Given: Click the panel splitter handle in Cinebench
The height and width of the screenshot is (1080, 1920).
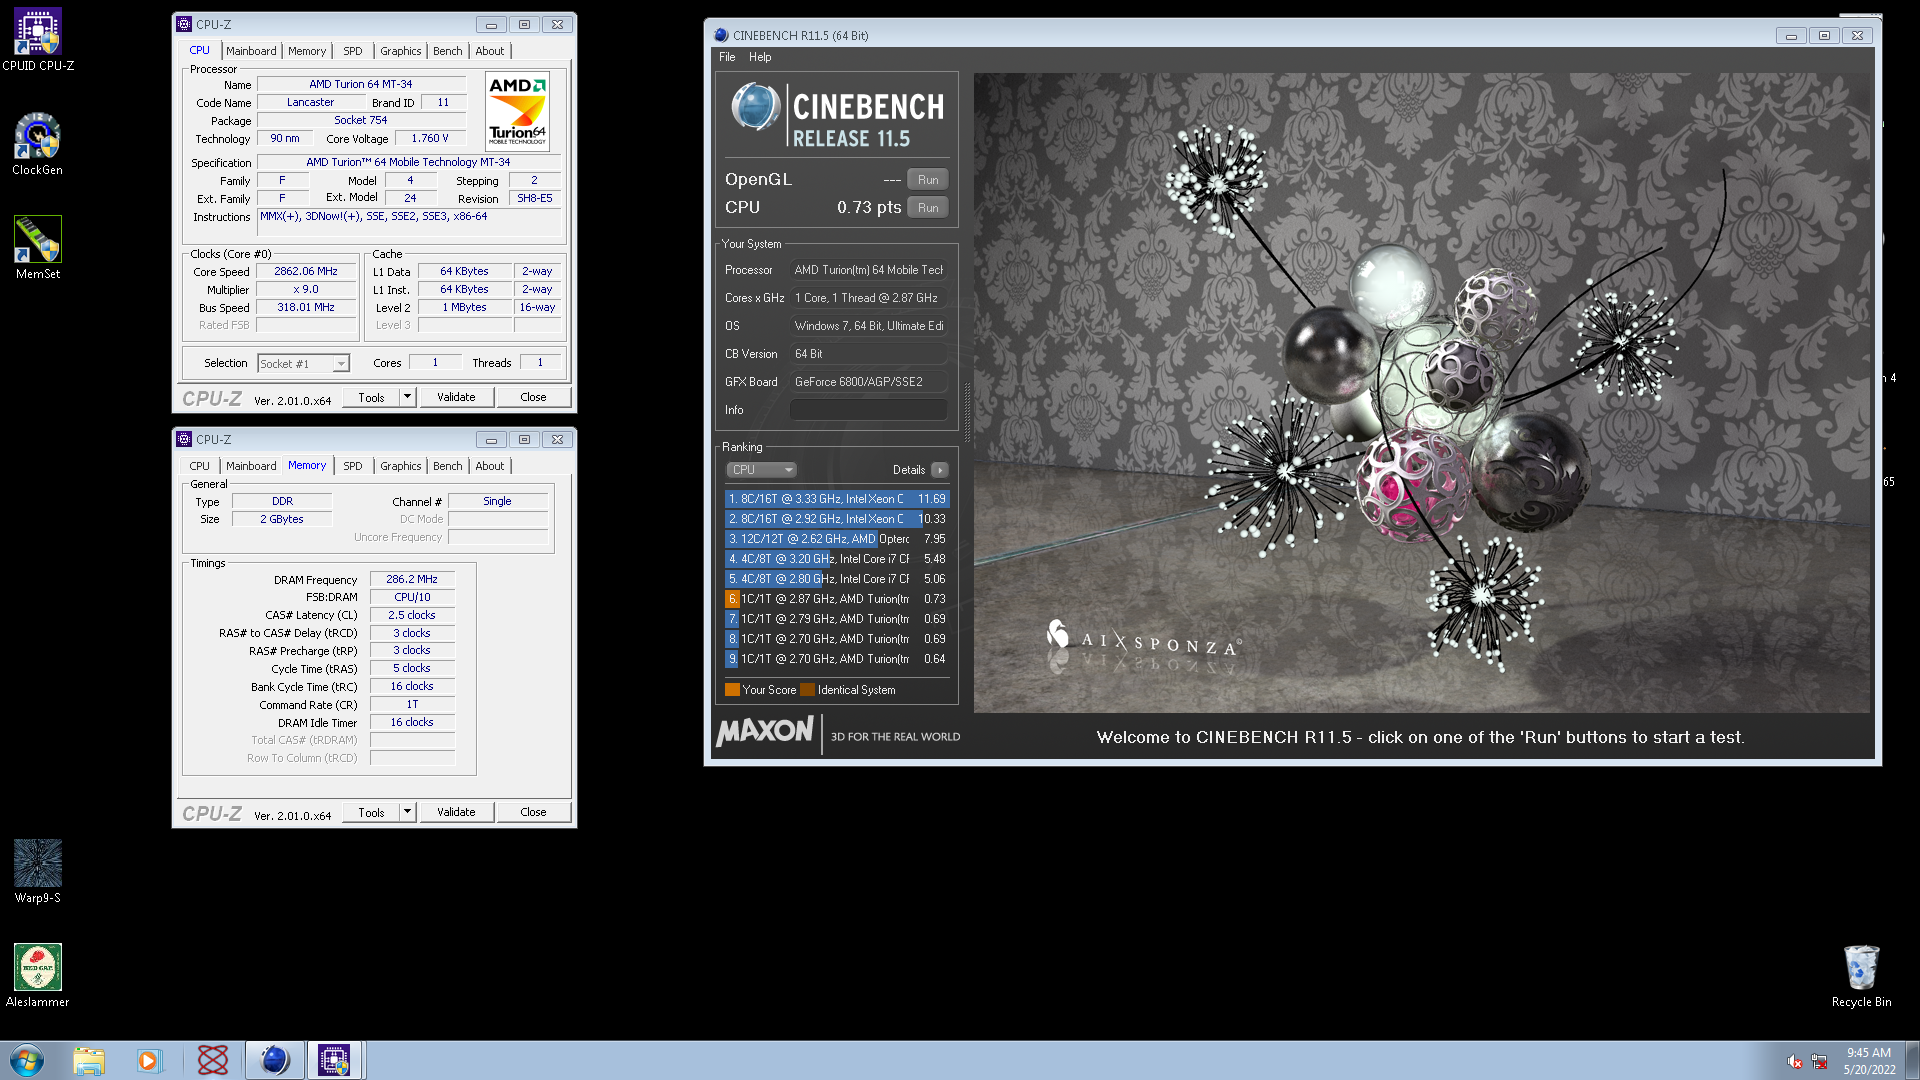Looking at the screenshot, I should point(967,412).
